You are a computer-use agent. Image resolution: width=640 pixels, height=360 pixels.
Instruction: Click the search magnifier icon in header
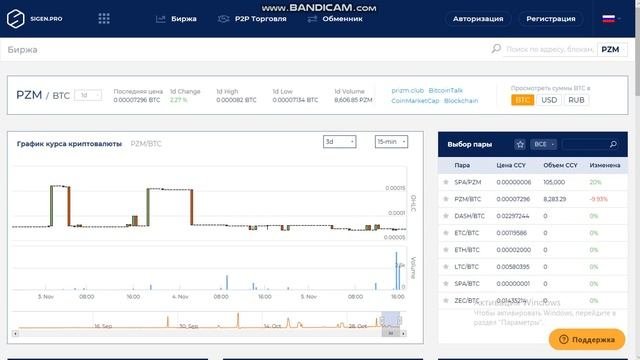click(496, 49)
